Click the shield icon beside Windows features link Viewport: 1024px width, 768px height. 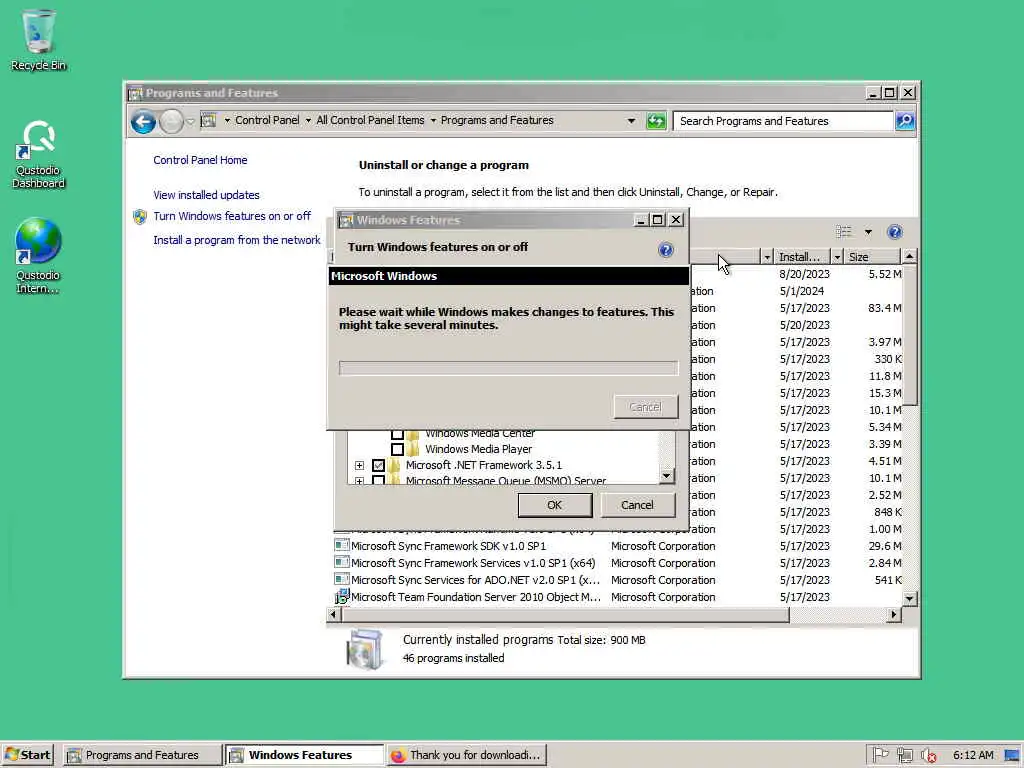click(x=140, y=217)
